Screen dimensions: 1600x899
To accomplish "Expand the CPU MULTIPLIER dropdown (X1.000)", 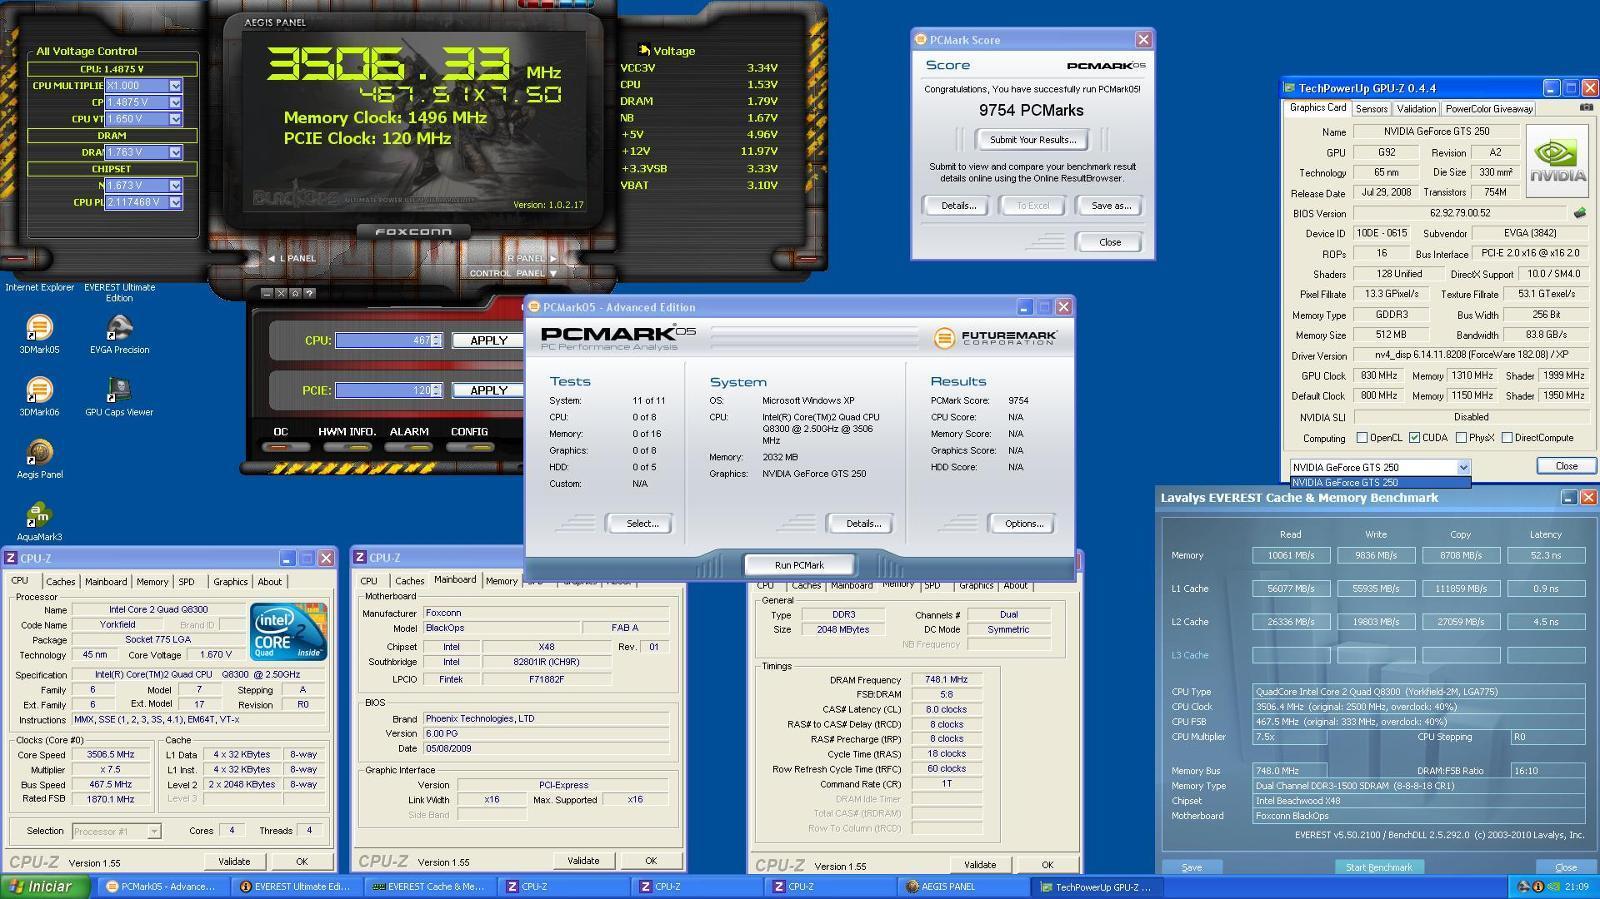I will (x=175, y=86).
